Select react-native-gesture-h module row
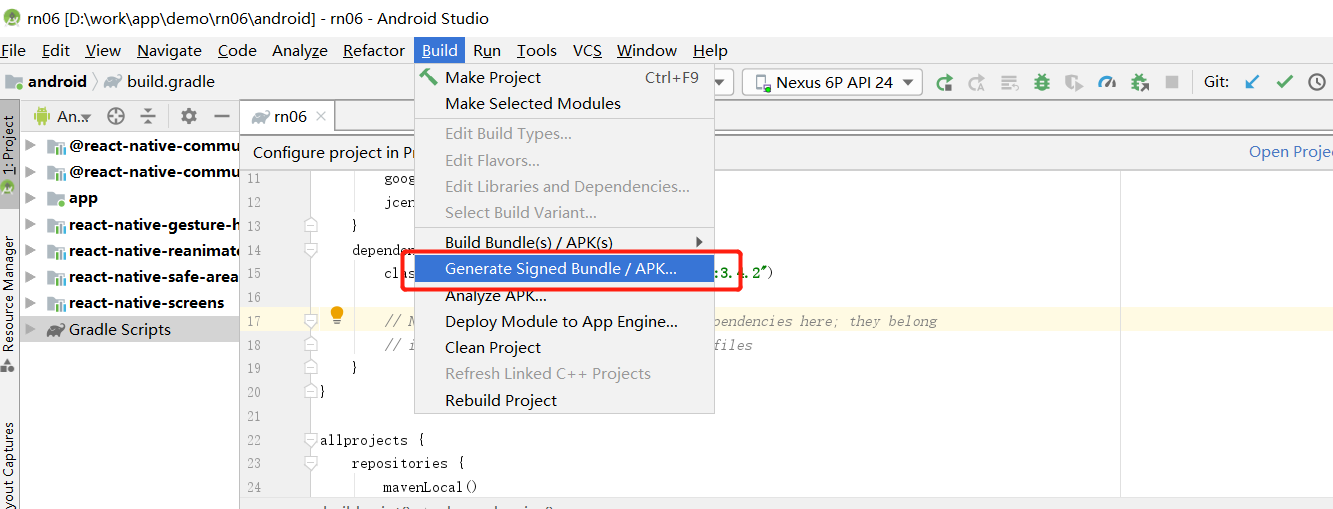 click(x=130, y=224)
